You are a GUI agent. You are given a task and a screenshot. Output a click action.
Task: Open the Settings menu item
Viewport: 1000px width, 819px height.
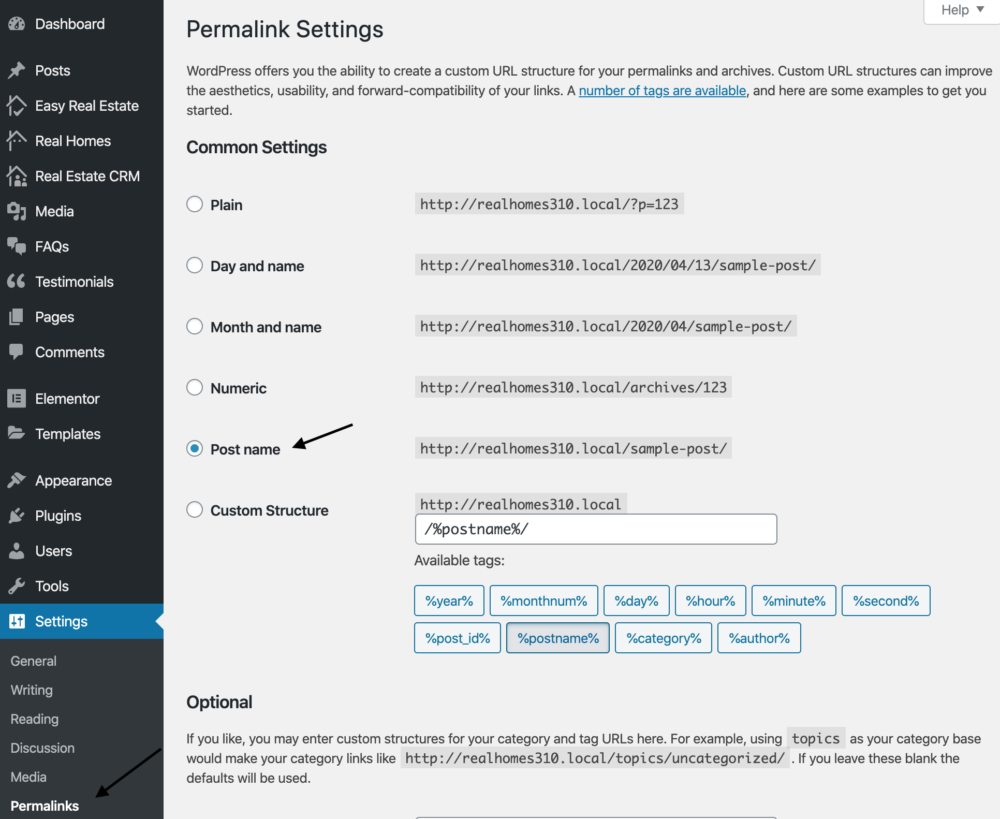pyautogui.click(x=82, y=621)
